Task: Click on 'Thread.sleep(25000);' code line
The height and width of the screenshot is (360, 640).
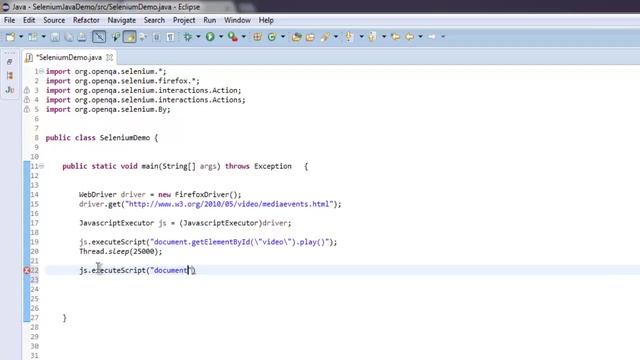Action: click(120, 251)
